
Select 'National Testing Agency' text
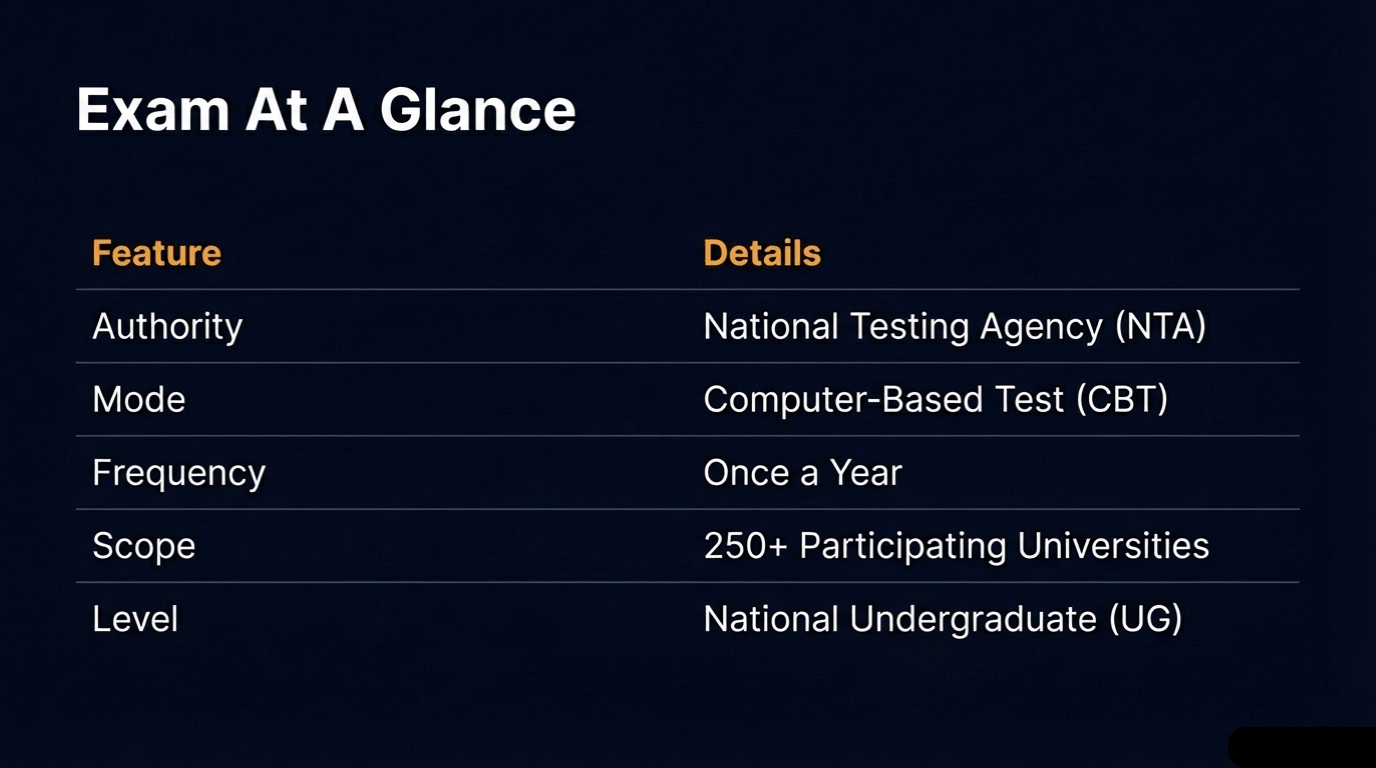click(x=903, y=327)
